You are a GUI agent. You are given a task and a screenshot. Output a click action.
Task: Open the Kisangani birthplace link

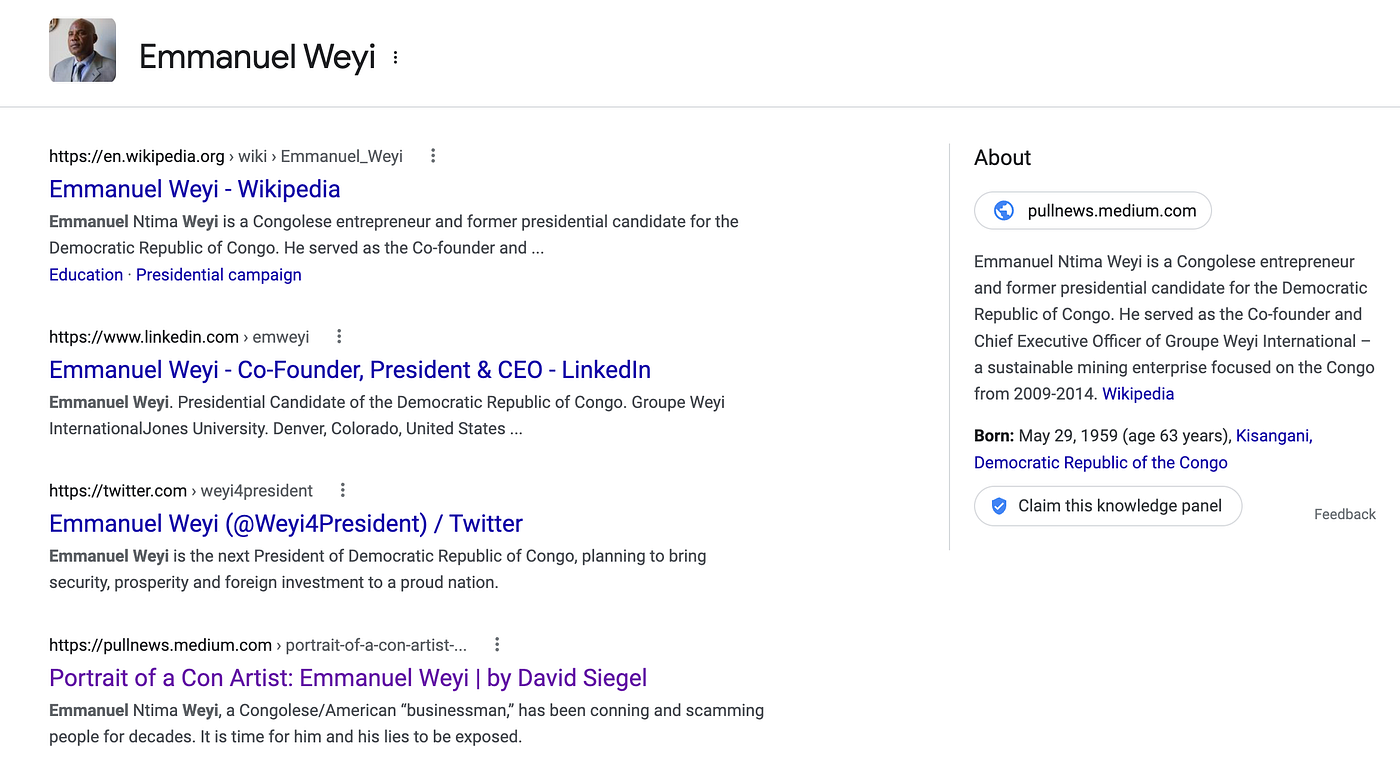1273,436
